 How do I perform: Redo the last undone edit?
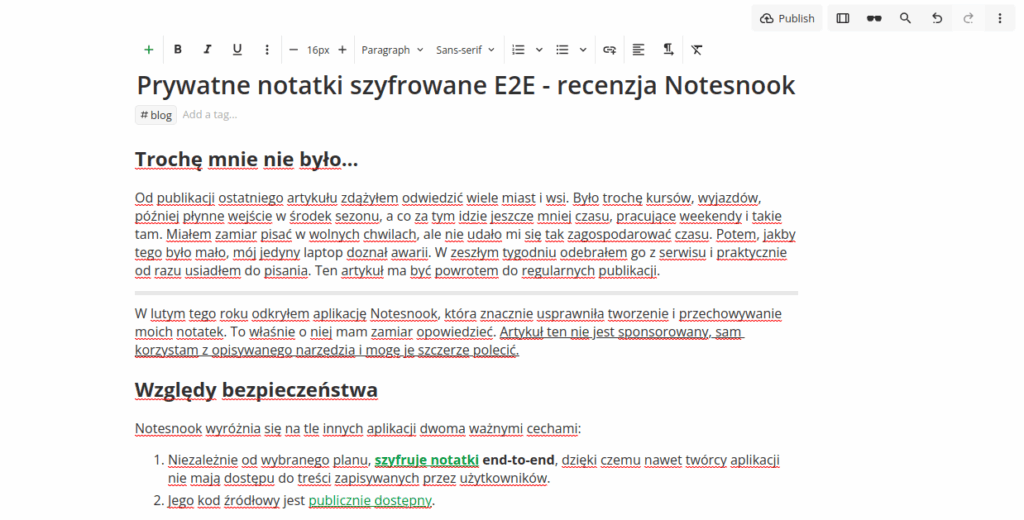(968, 18)
